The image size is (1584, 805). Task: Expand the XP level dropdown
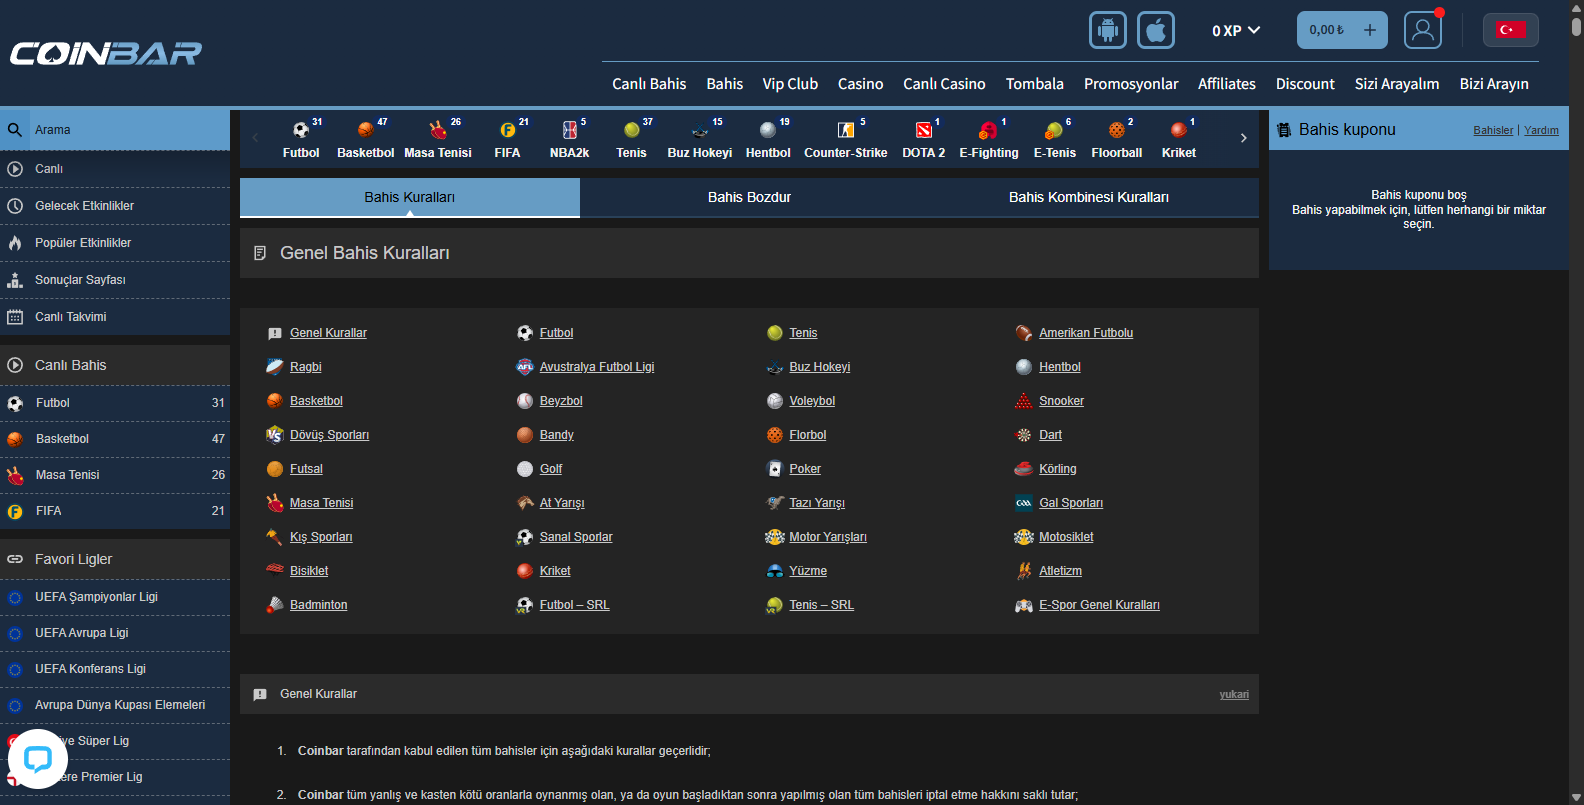[1236, 30]
